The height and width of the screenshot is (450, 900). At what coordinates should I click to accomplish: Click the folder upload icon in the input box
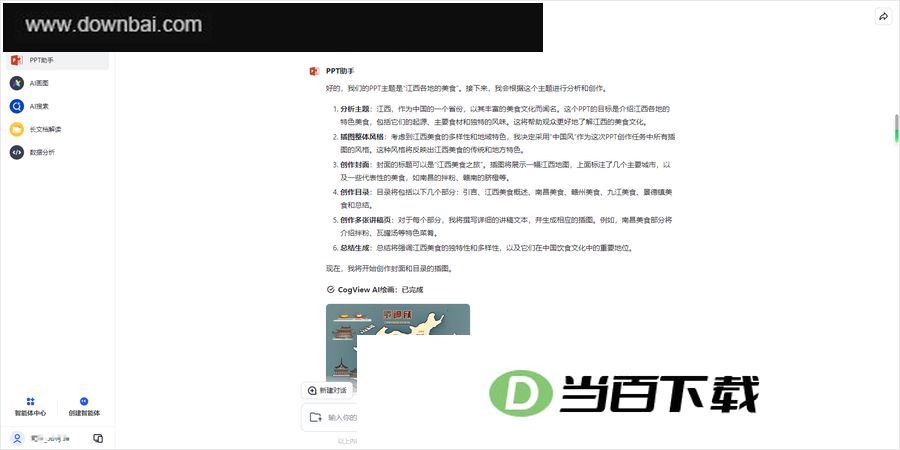[315, 417]
